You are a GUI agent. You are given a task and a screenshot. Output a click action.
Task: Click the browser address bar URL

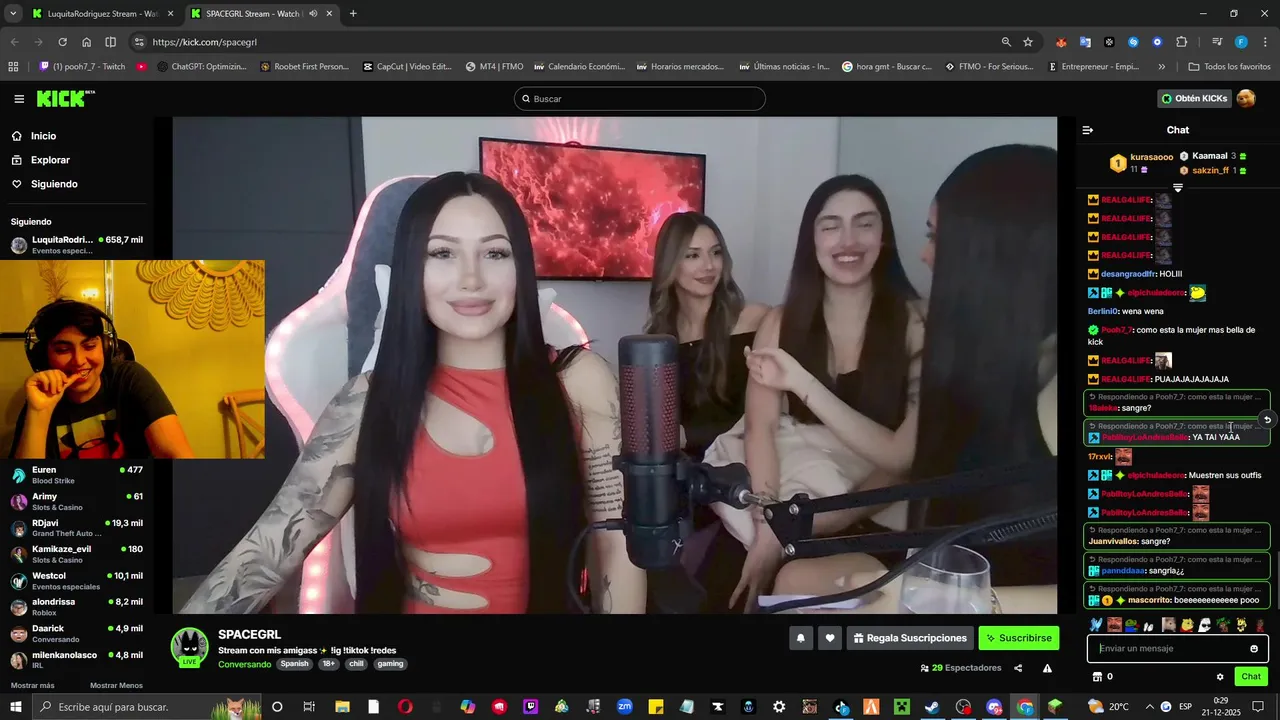coord(205,42)
